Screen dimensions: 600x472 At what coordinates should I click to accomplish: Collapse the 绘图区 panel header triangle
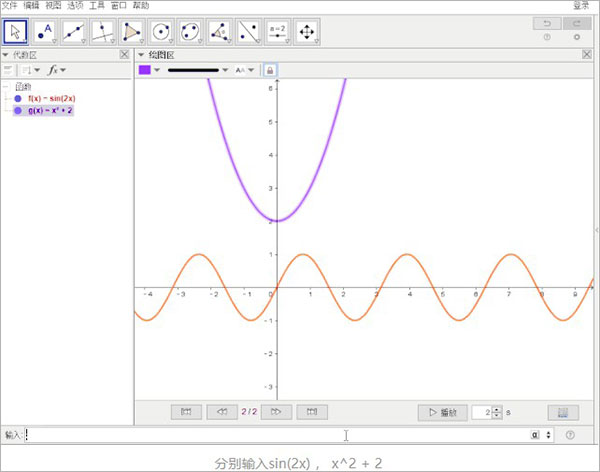[141, 55]
